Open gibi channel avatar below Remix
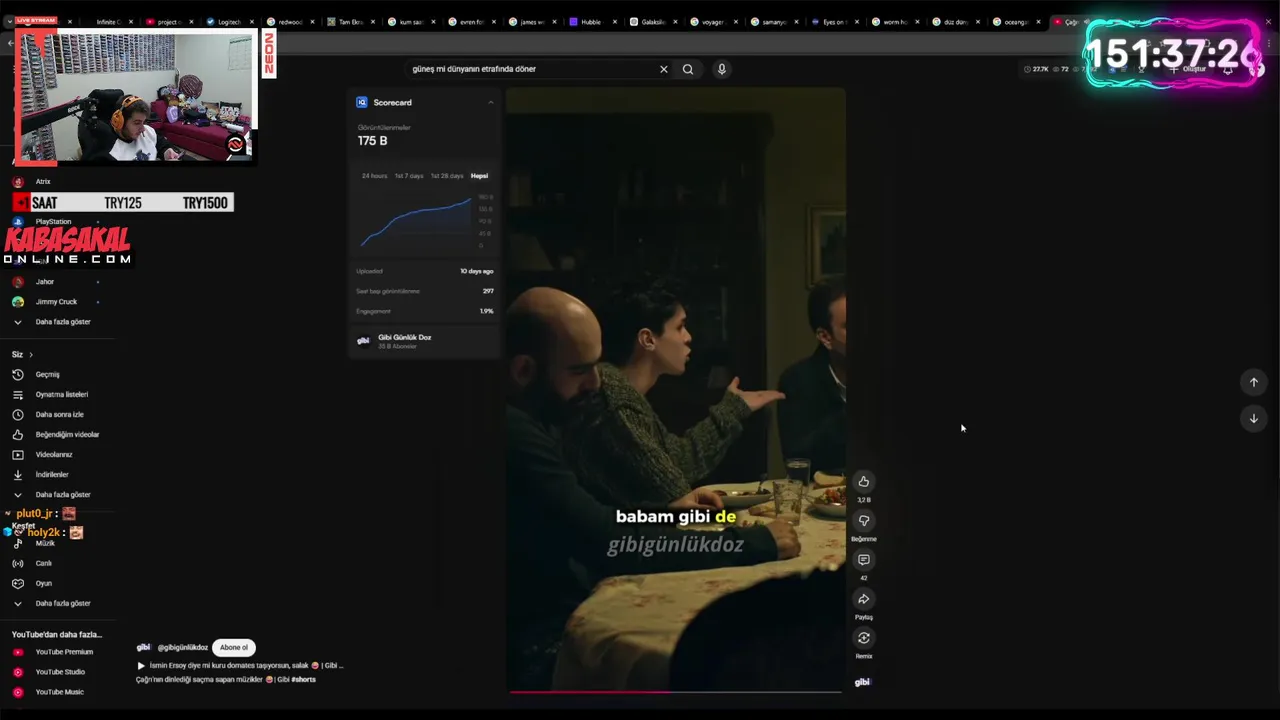Viewport: 1280px width, 720px height. pos(862,682)
